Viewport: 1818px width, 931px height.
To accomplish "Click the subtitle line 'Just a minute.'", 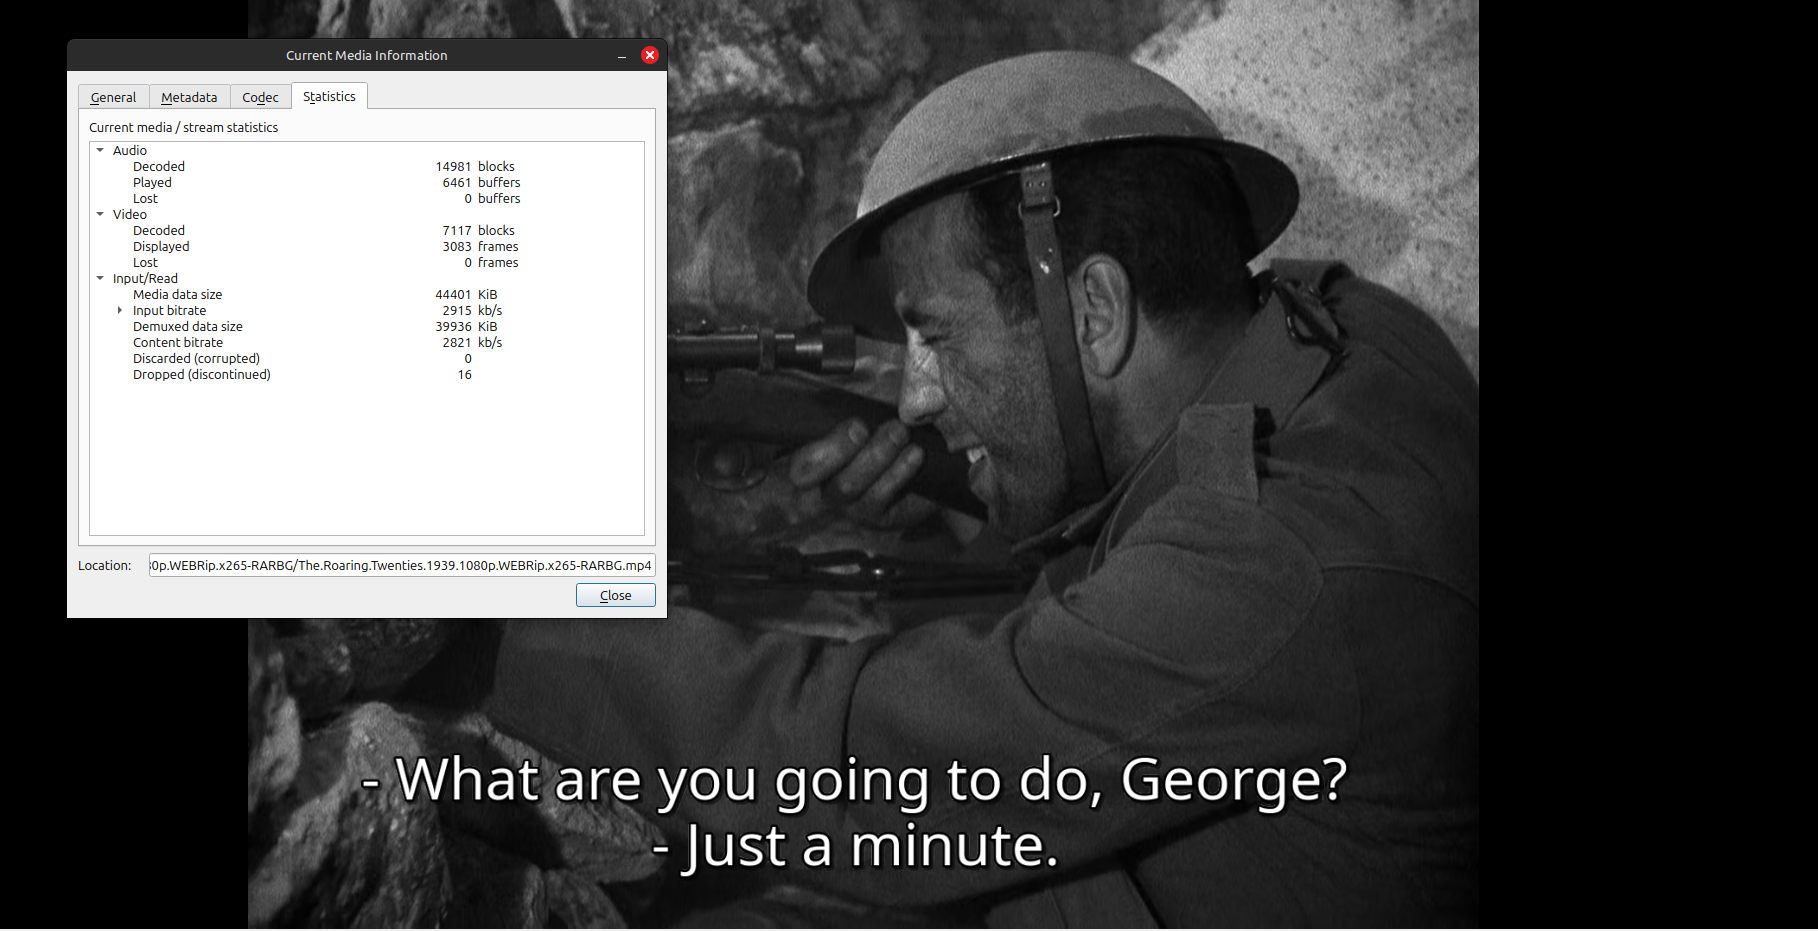I will [855, 845].
